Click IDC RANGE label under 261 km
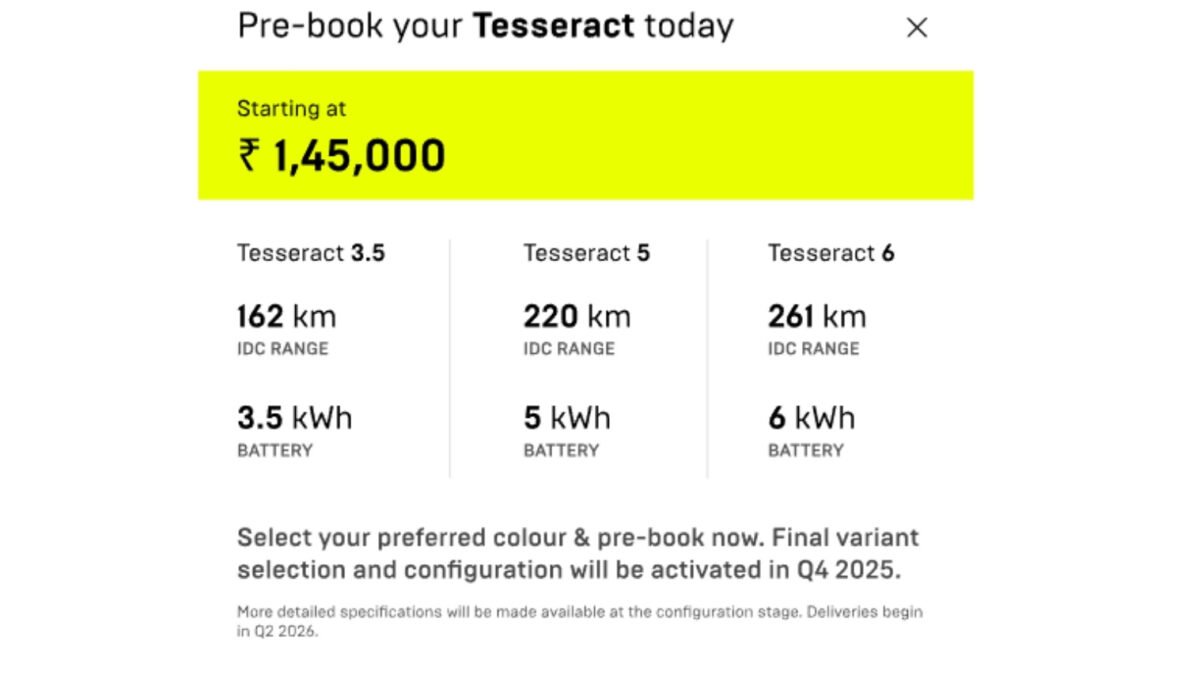Viewport: 1200px width, 675px height. click(813, 349)
